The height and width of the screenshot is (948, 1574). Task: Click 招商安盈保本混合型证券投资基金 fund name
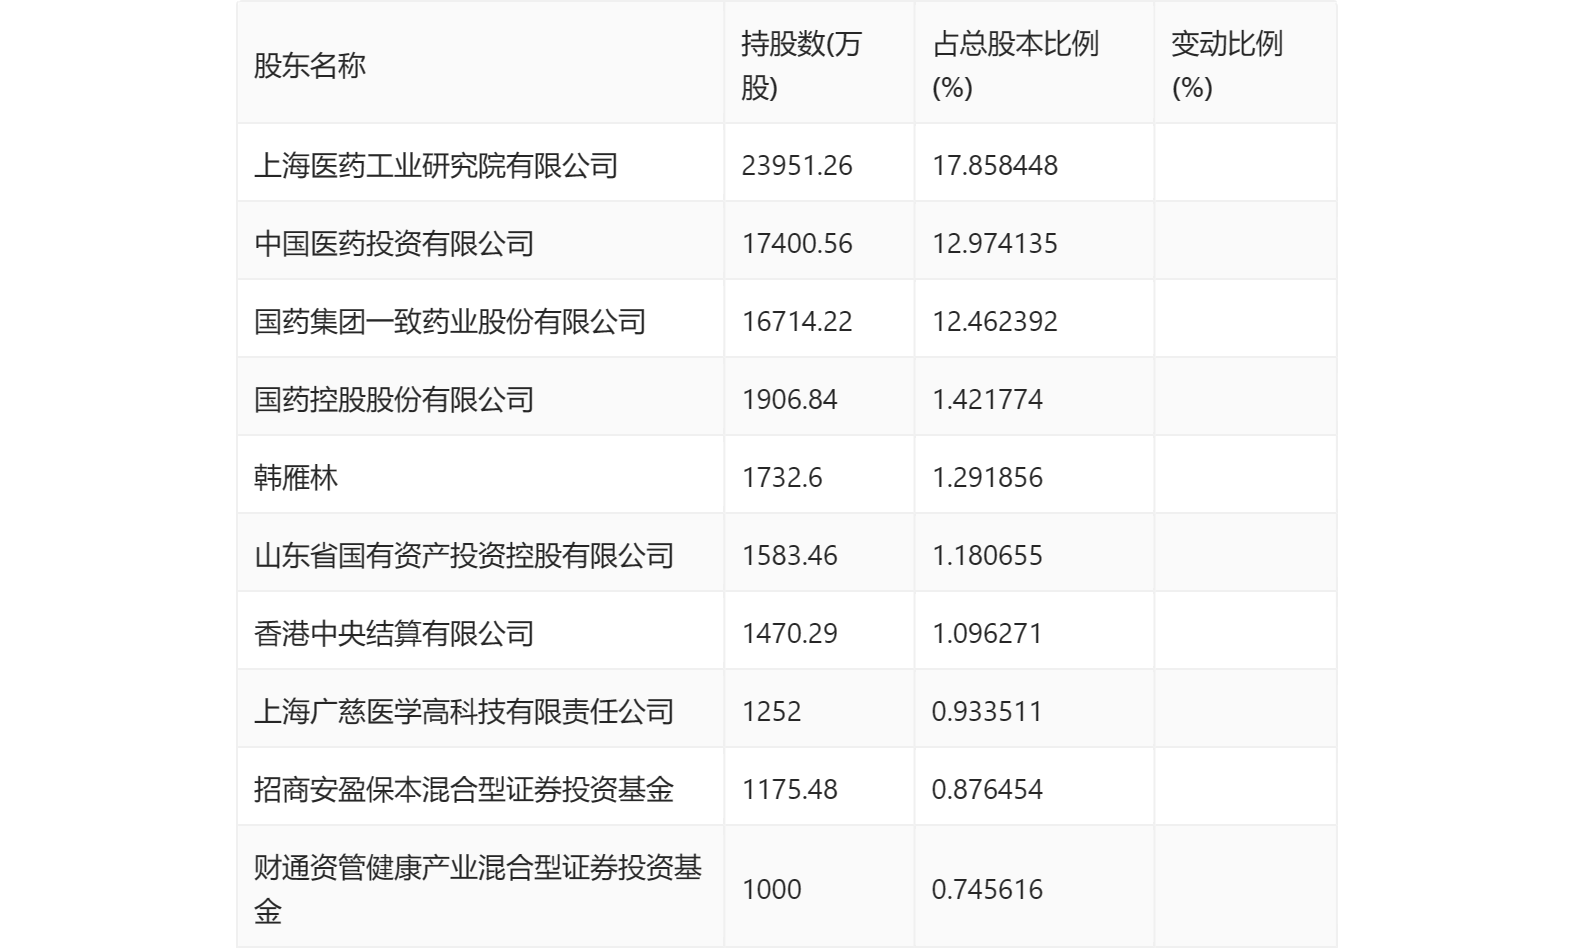464,789
